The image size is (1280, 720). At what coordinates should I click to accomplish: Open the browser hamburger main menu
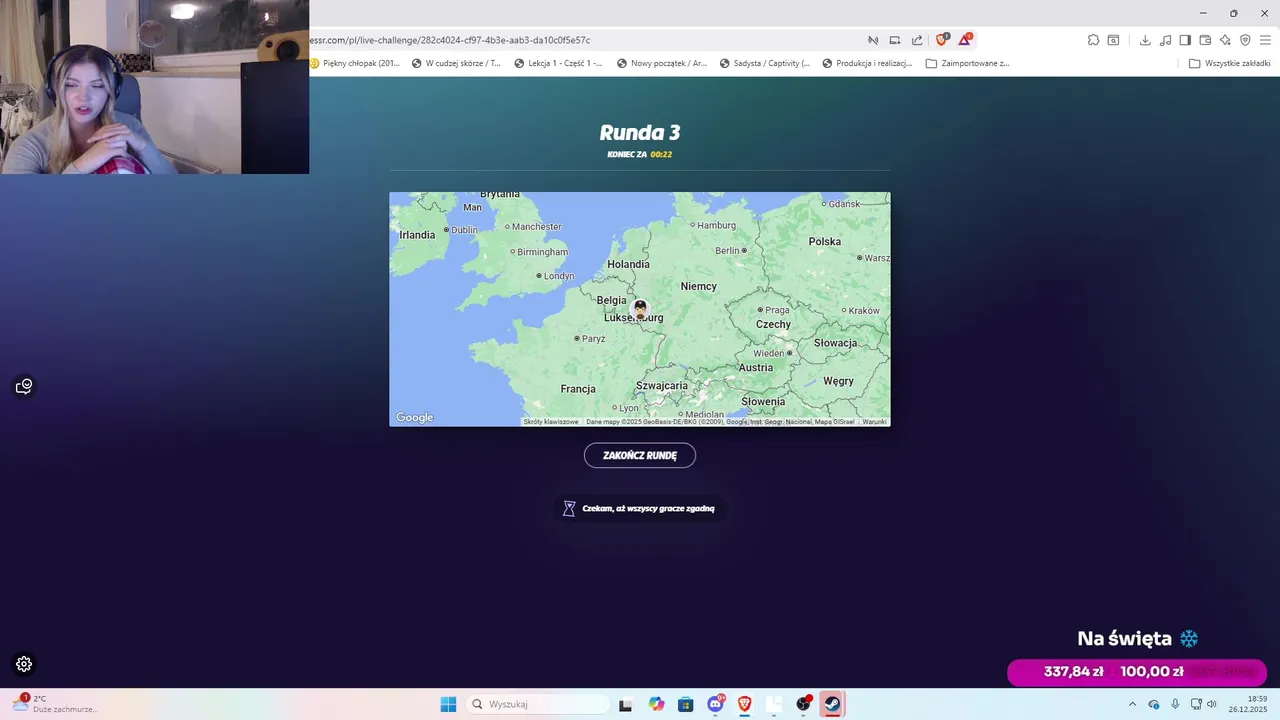[x=1265, y=40]
